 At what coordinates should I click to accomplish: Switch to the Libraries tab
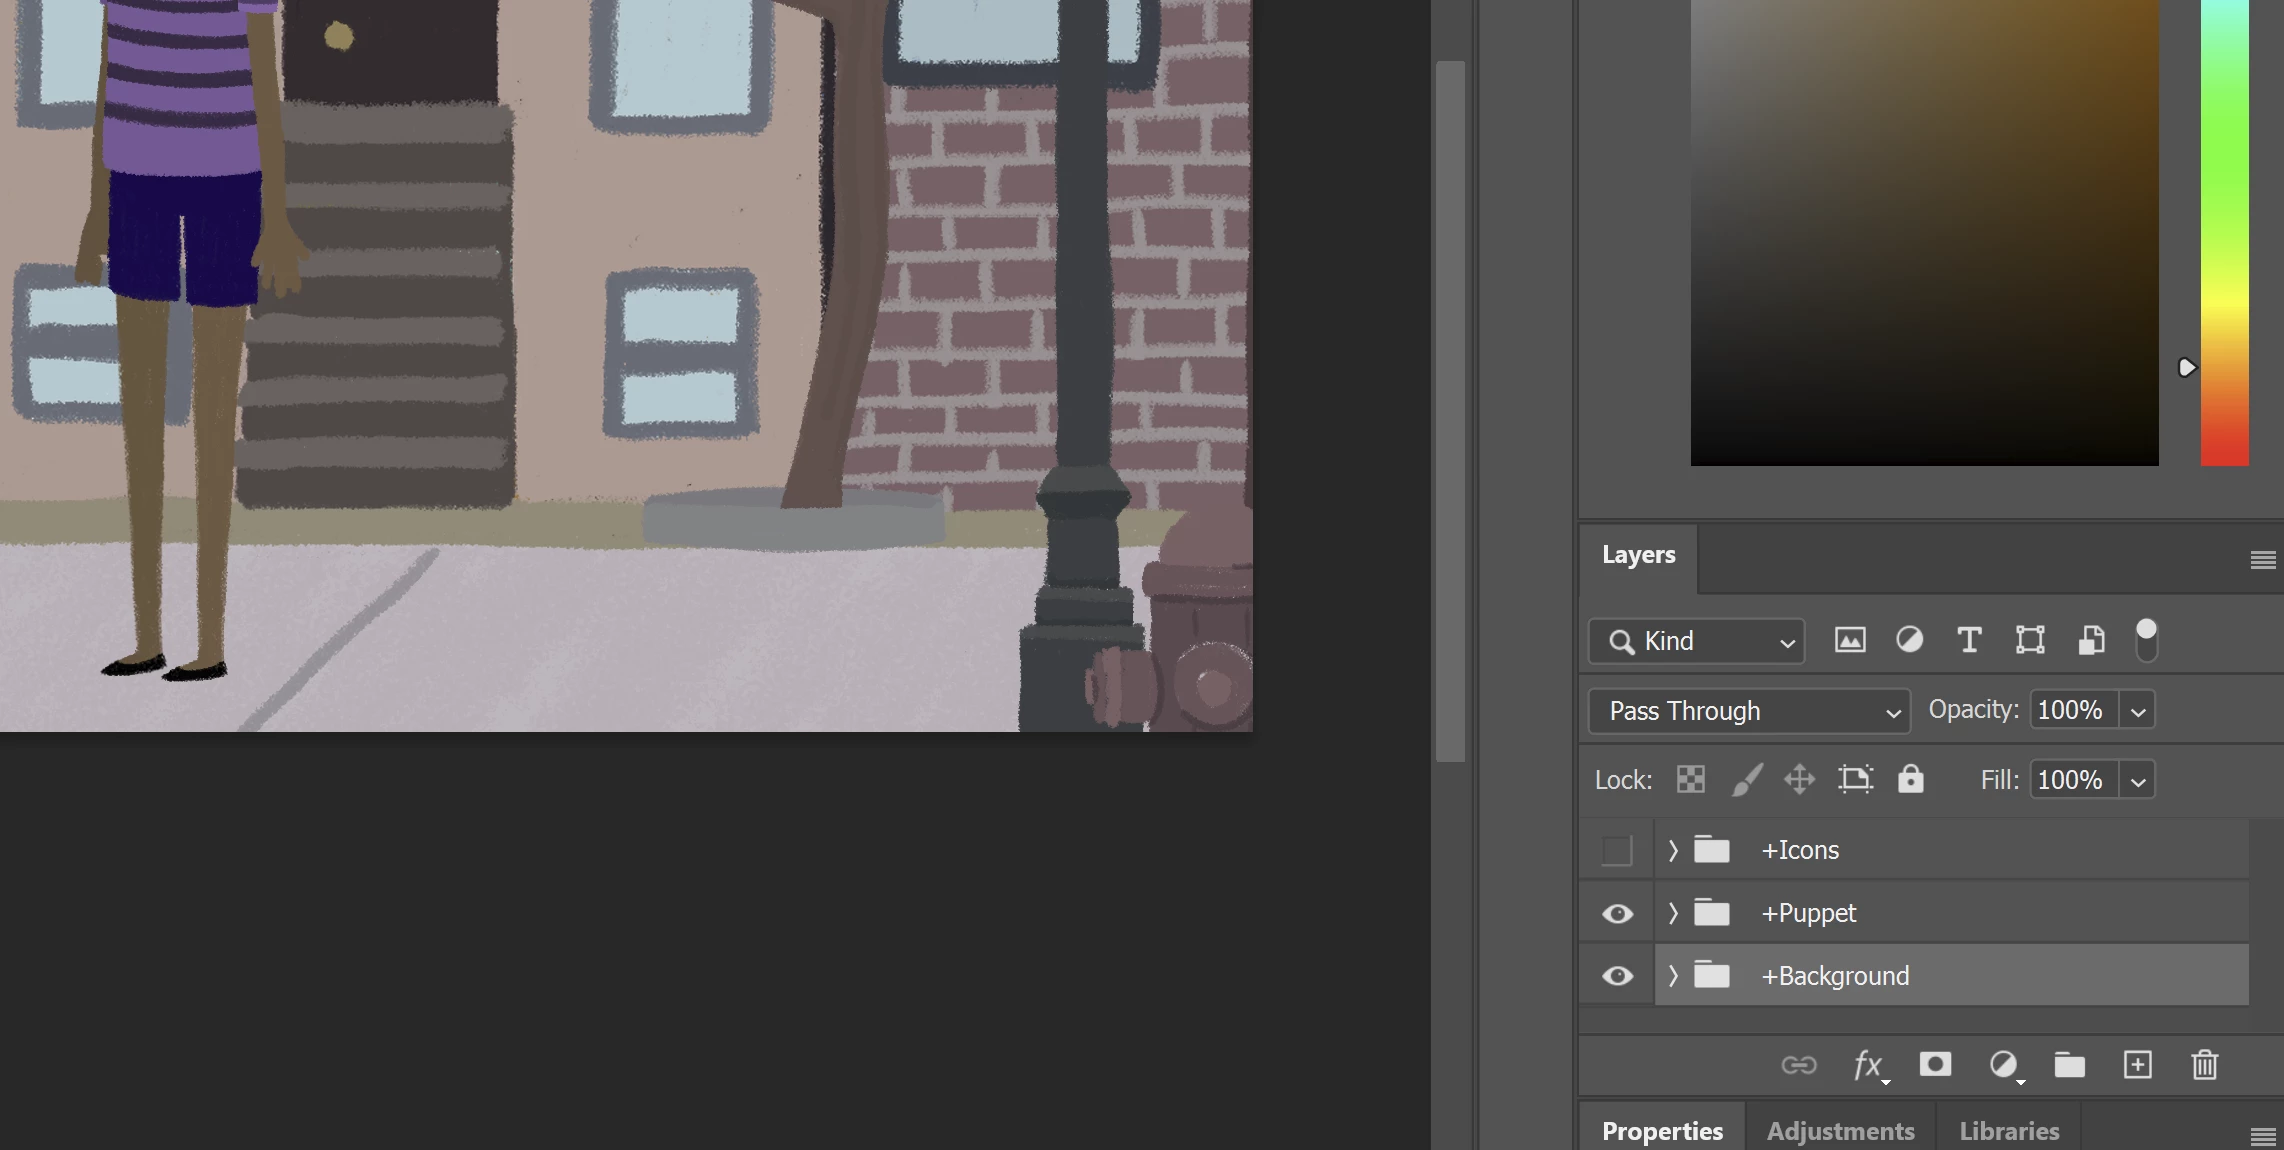tap(2009, 1131)
